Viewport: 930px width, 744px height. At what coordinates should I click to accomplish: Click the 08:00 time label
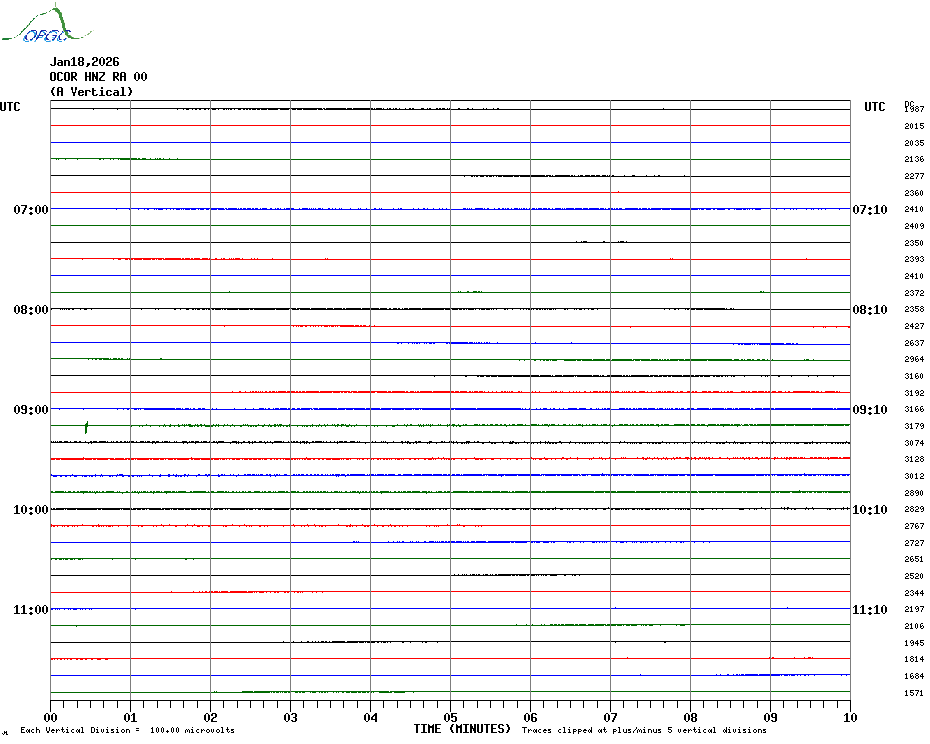pyautogui.click(x=31, y=310)
